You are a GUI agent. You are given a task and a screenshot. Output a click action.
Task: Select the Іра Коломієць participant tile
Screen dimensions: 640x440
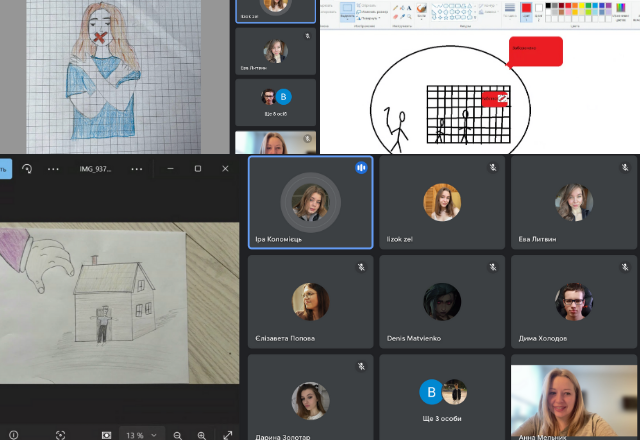310,203
